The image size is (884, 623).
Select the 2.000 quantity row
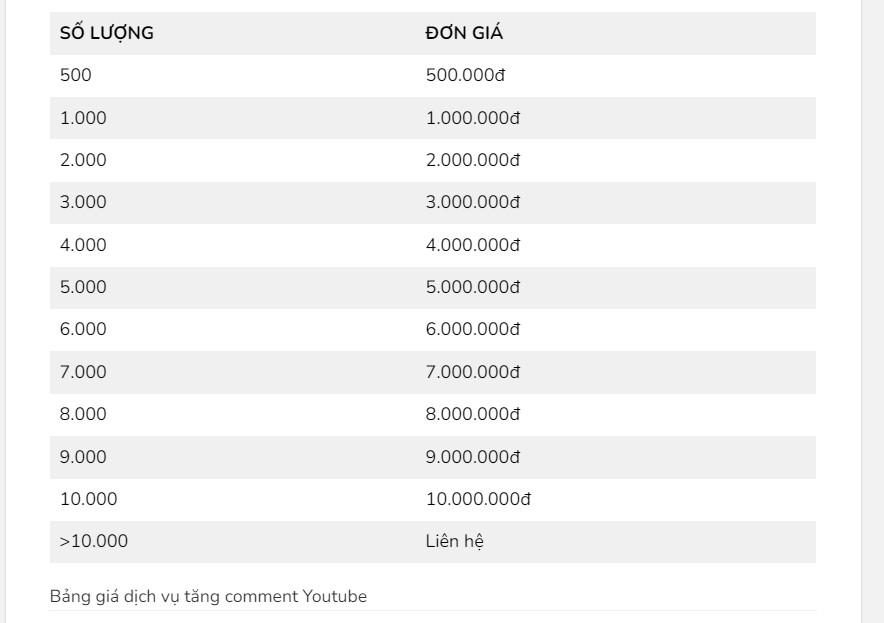click(432, 160)
